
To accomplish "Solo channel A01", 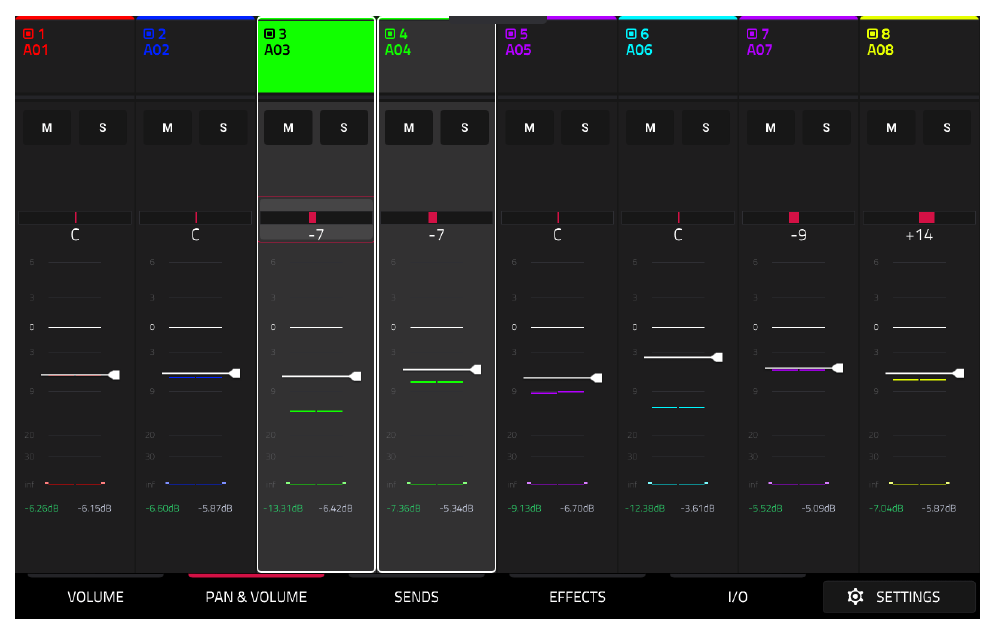I will 103,128.
